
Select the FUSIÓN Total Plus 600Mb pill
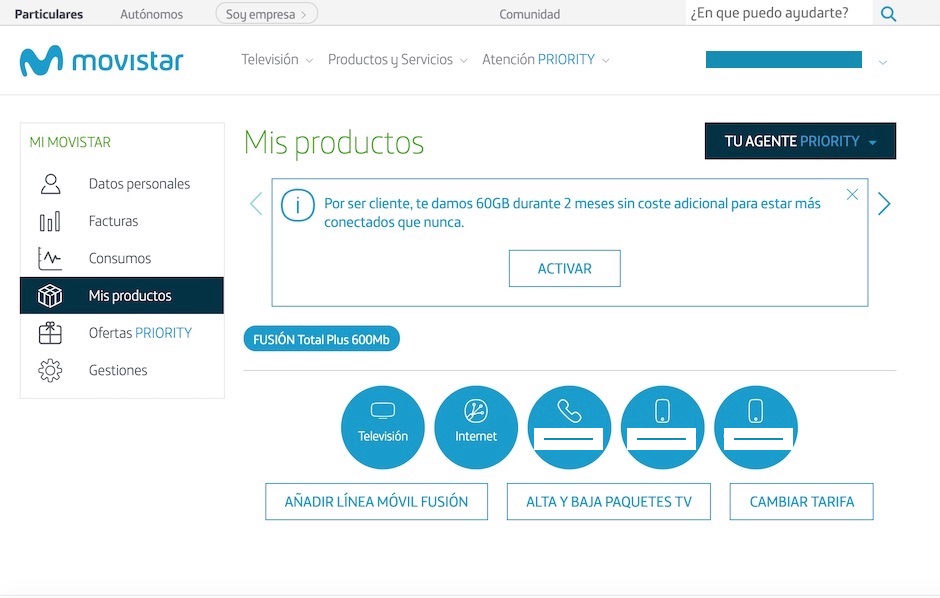point(321,339)
